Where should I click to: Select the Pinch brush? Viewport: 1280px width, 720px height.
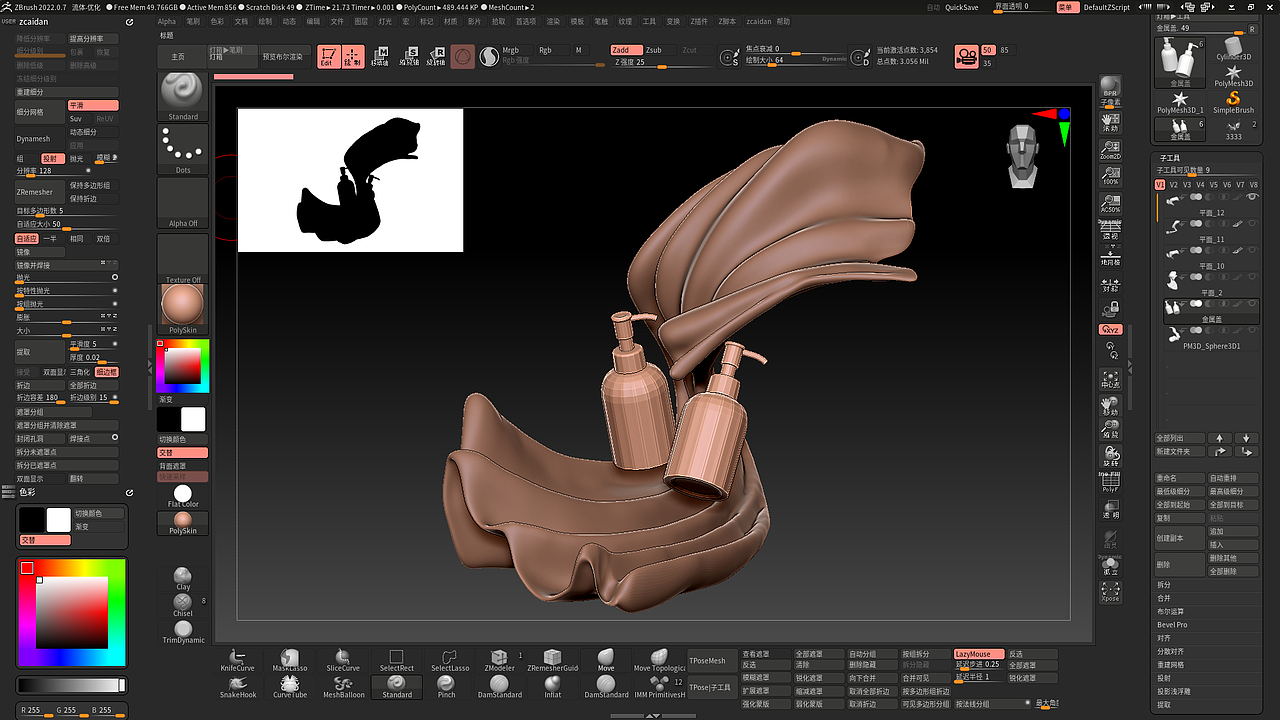click(x=446, y=687)
